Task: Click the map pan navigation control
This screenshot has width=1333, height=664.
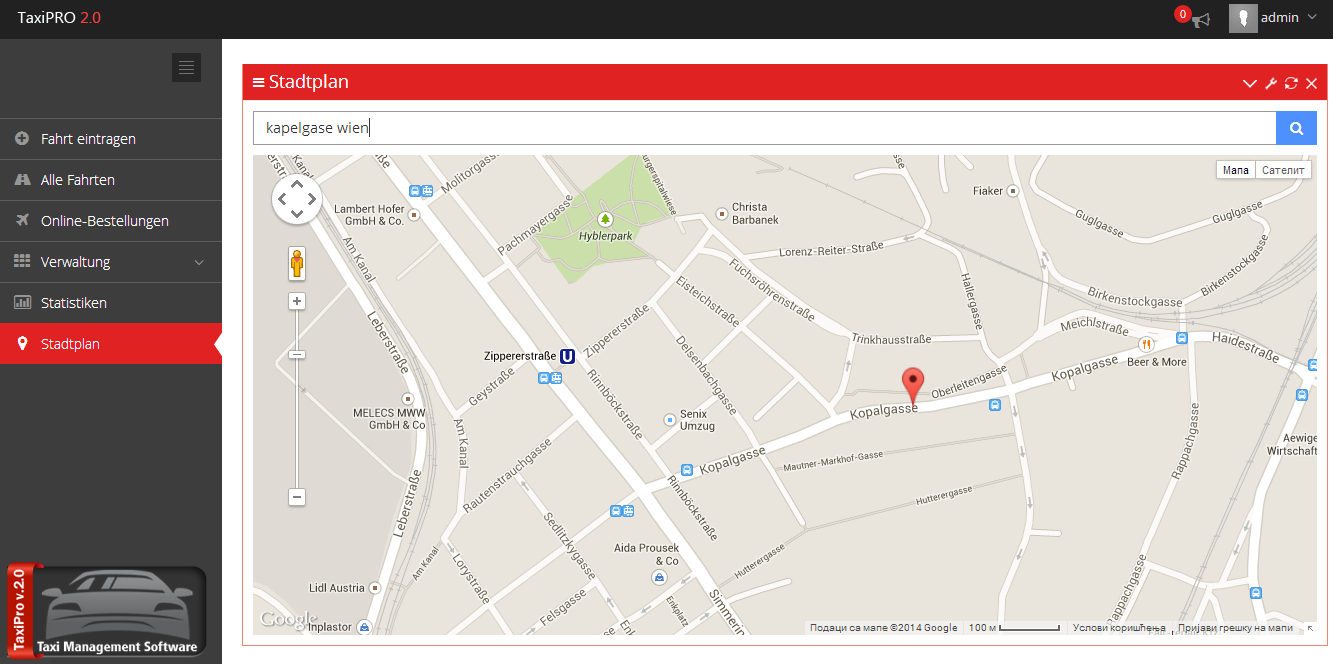Action: [x=297, y=199]
